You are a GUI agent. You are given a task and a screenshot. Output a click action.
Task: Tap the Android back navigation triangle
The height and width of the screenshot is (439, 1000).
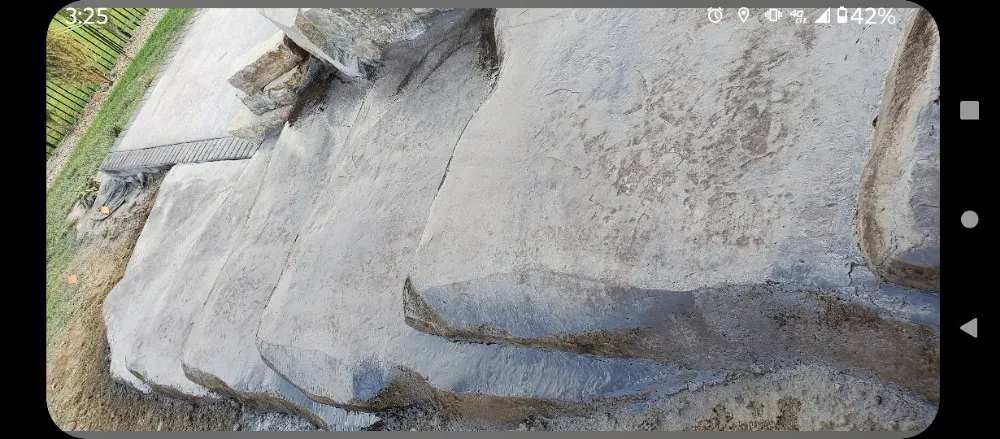[x=969, y=328]
